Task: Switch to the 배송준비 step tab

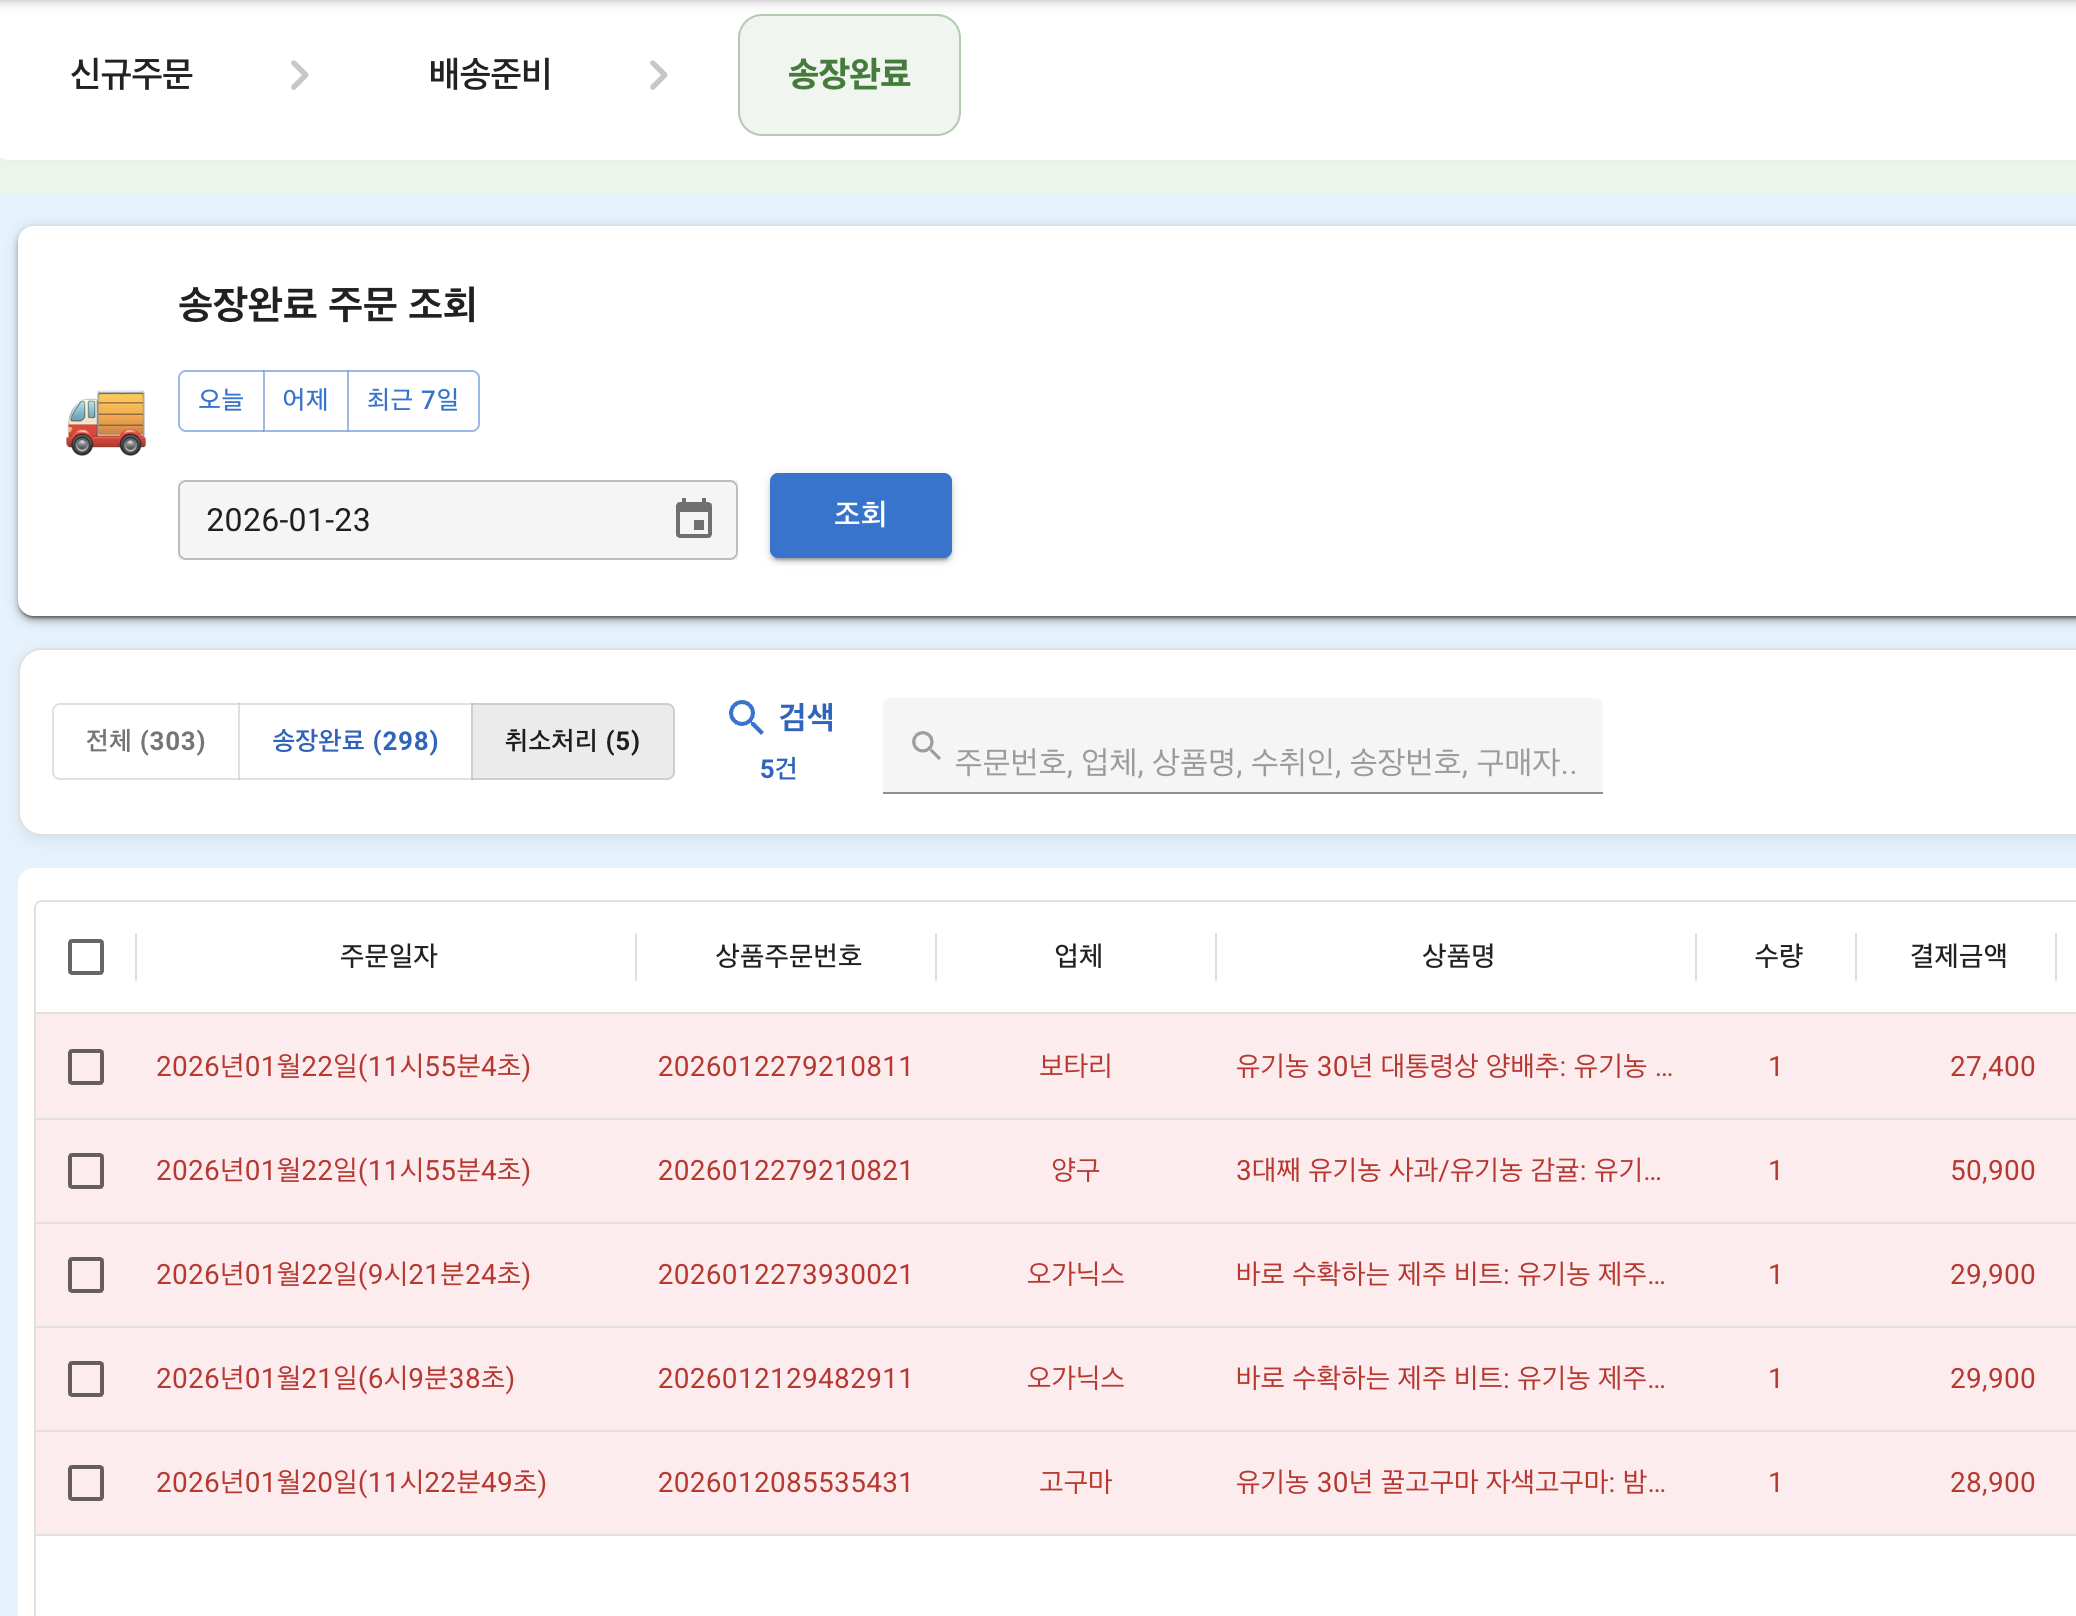Action: coord(490,75)
